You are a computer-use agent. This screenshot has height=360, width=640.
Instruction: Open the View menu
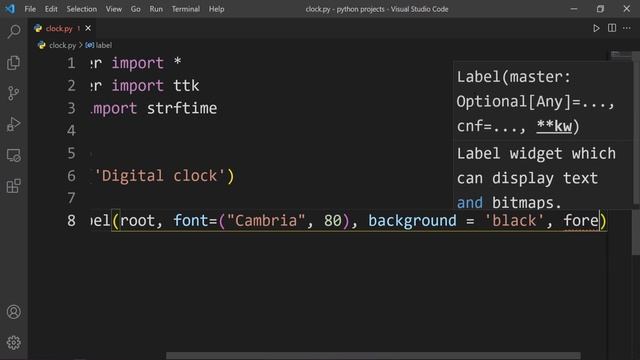(x=113, y=9)
